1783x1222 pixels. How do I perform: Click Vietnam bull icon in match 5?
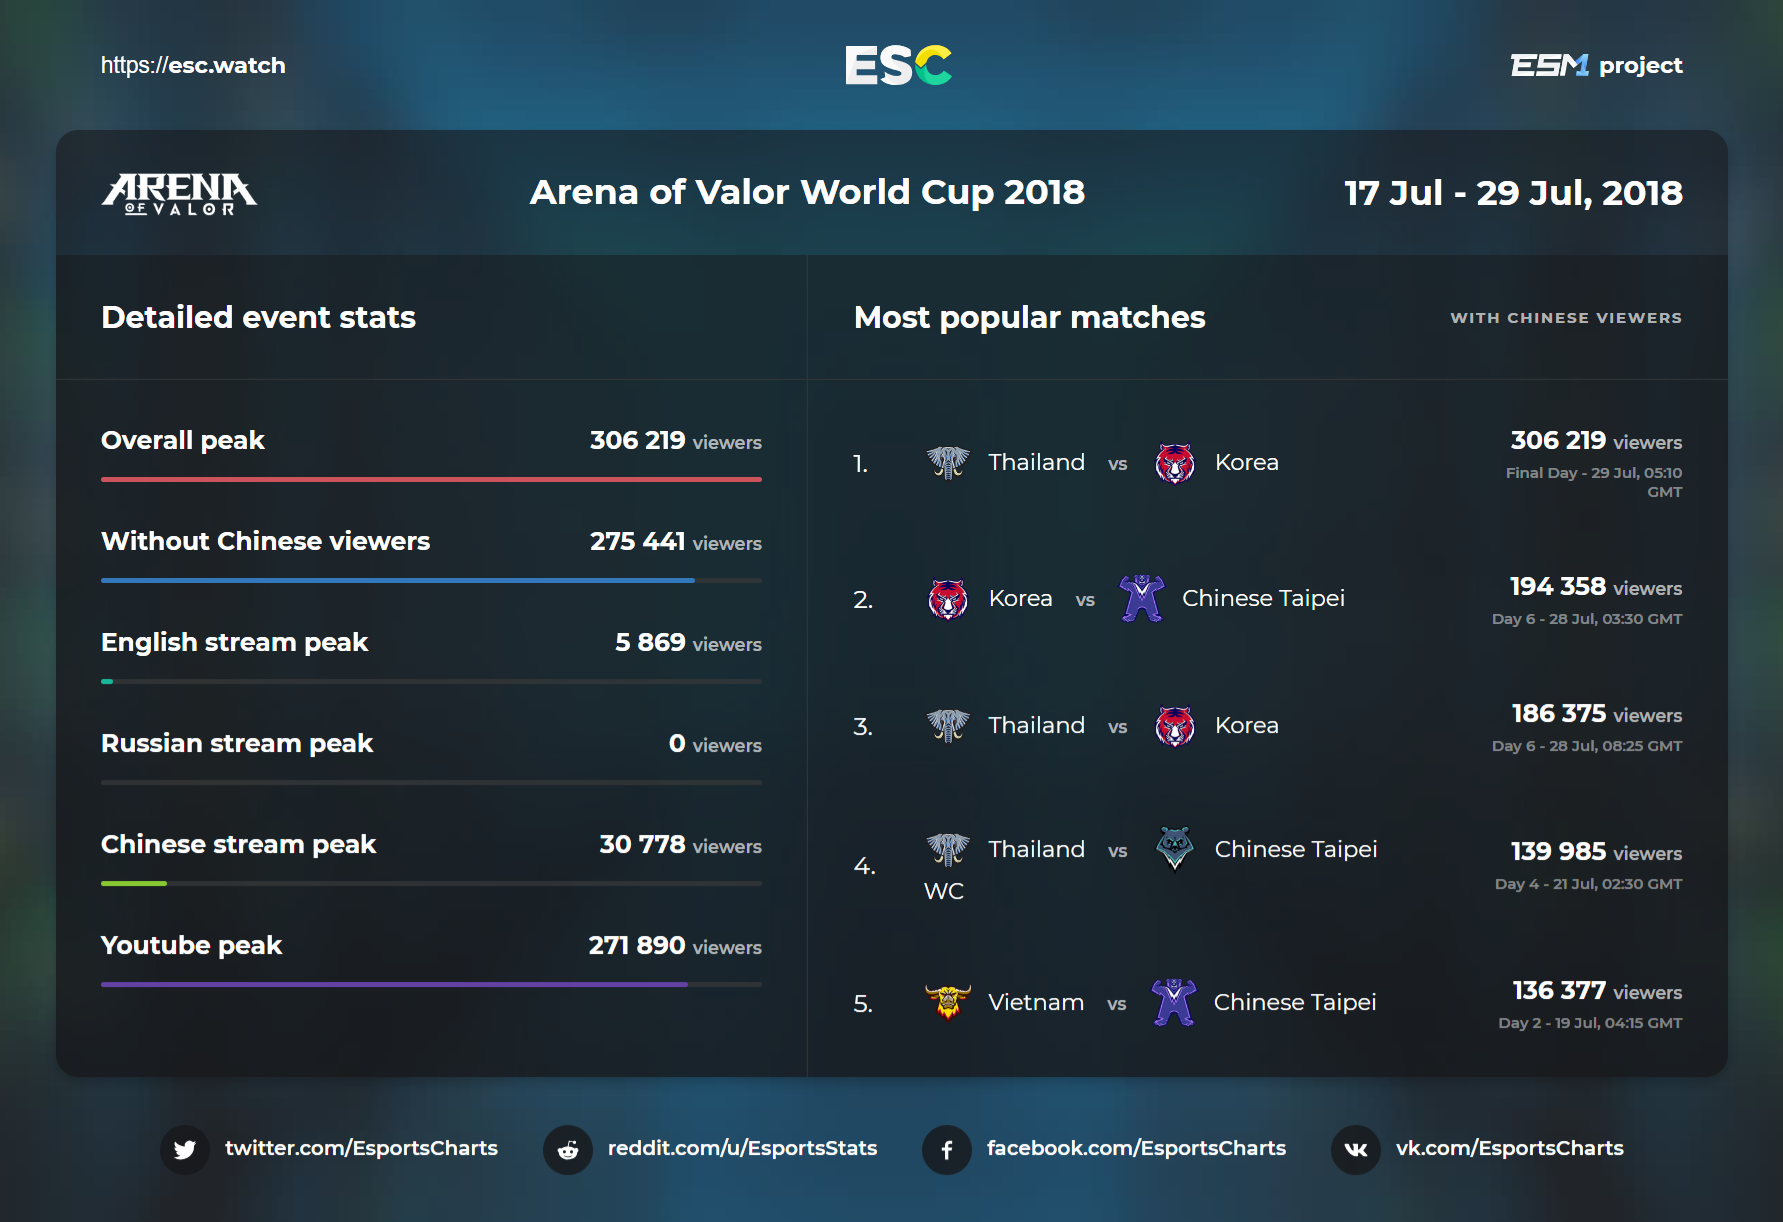(948, 1002)
